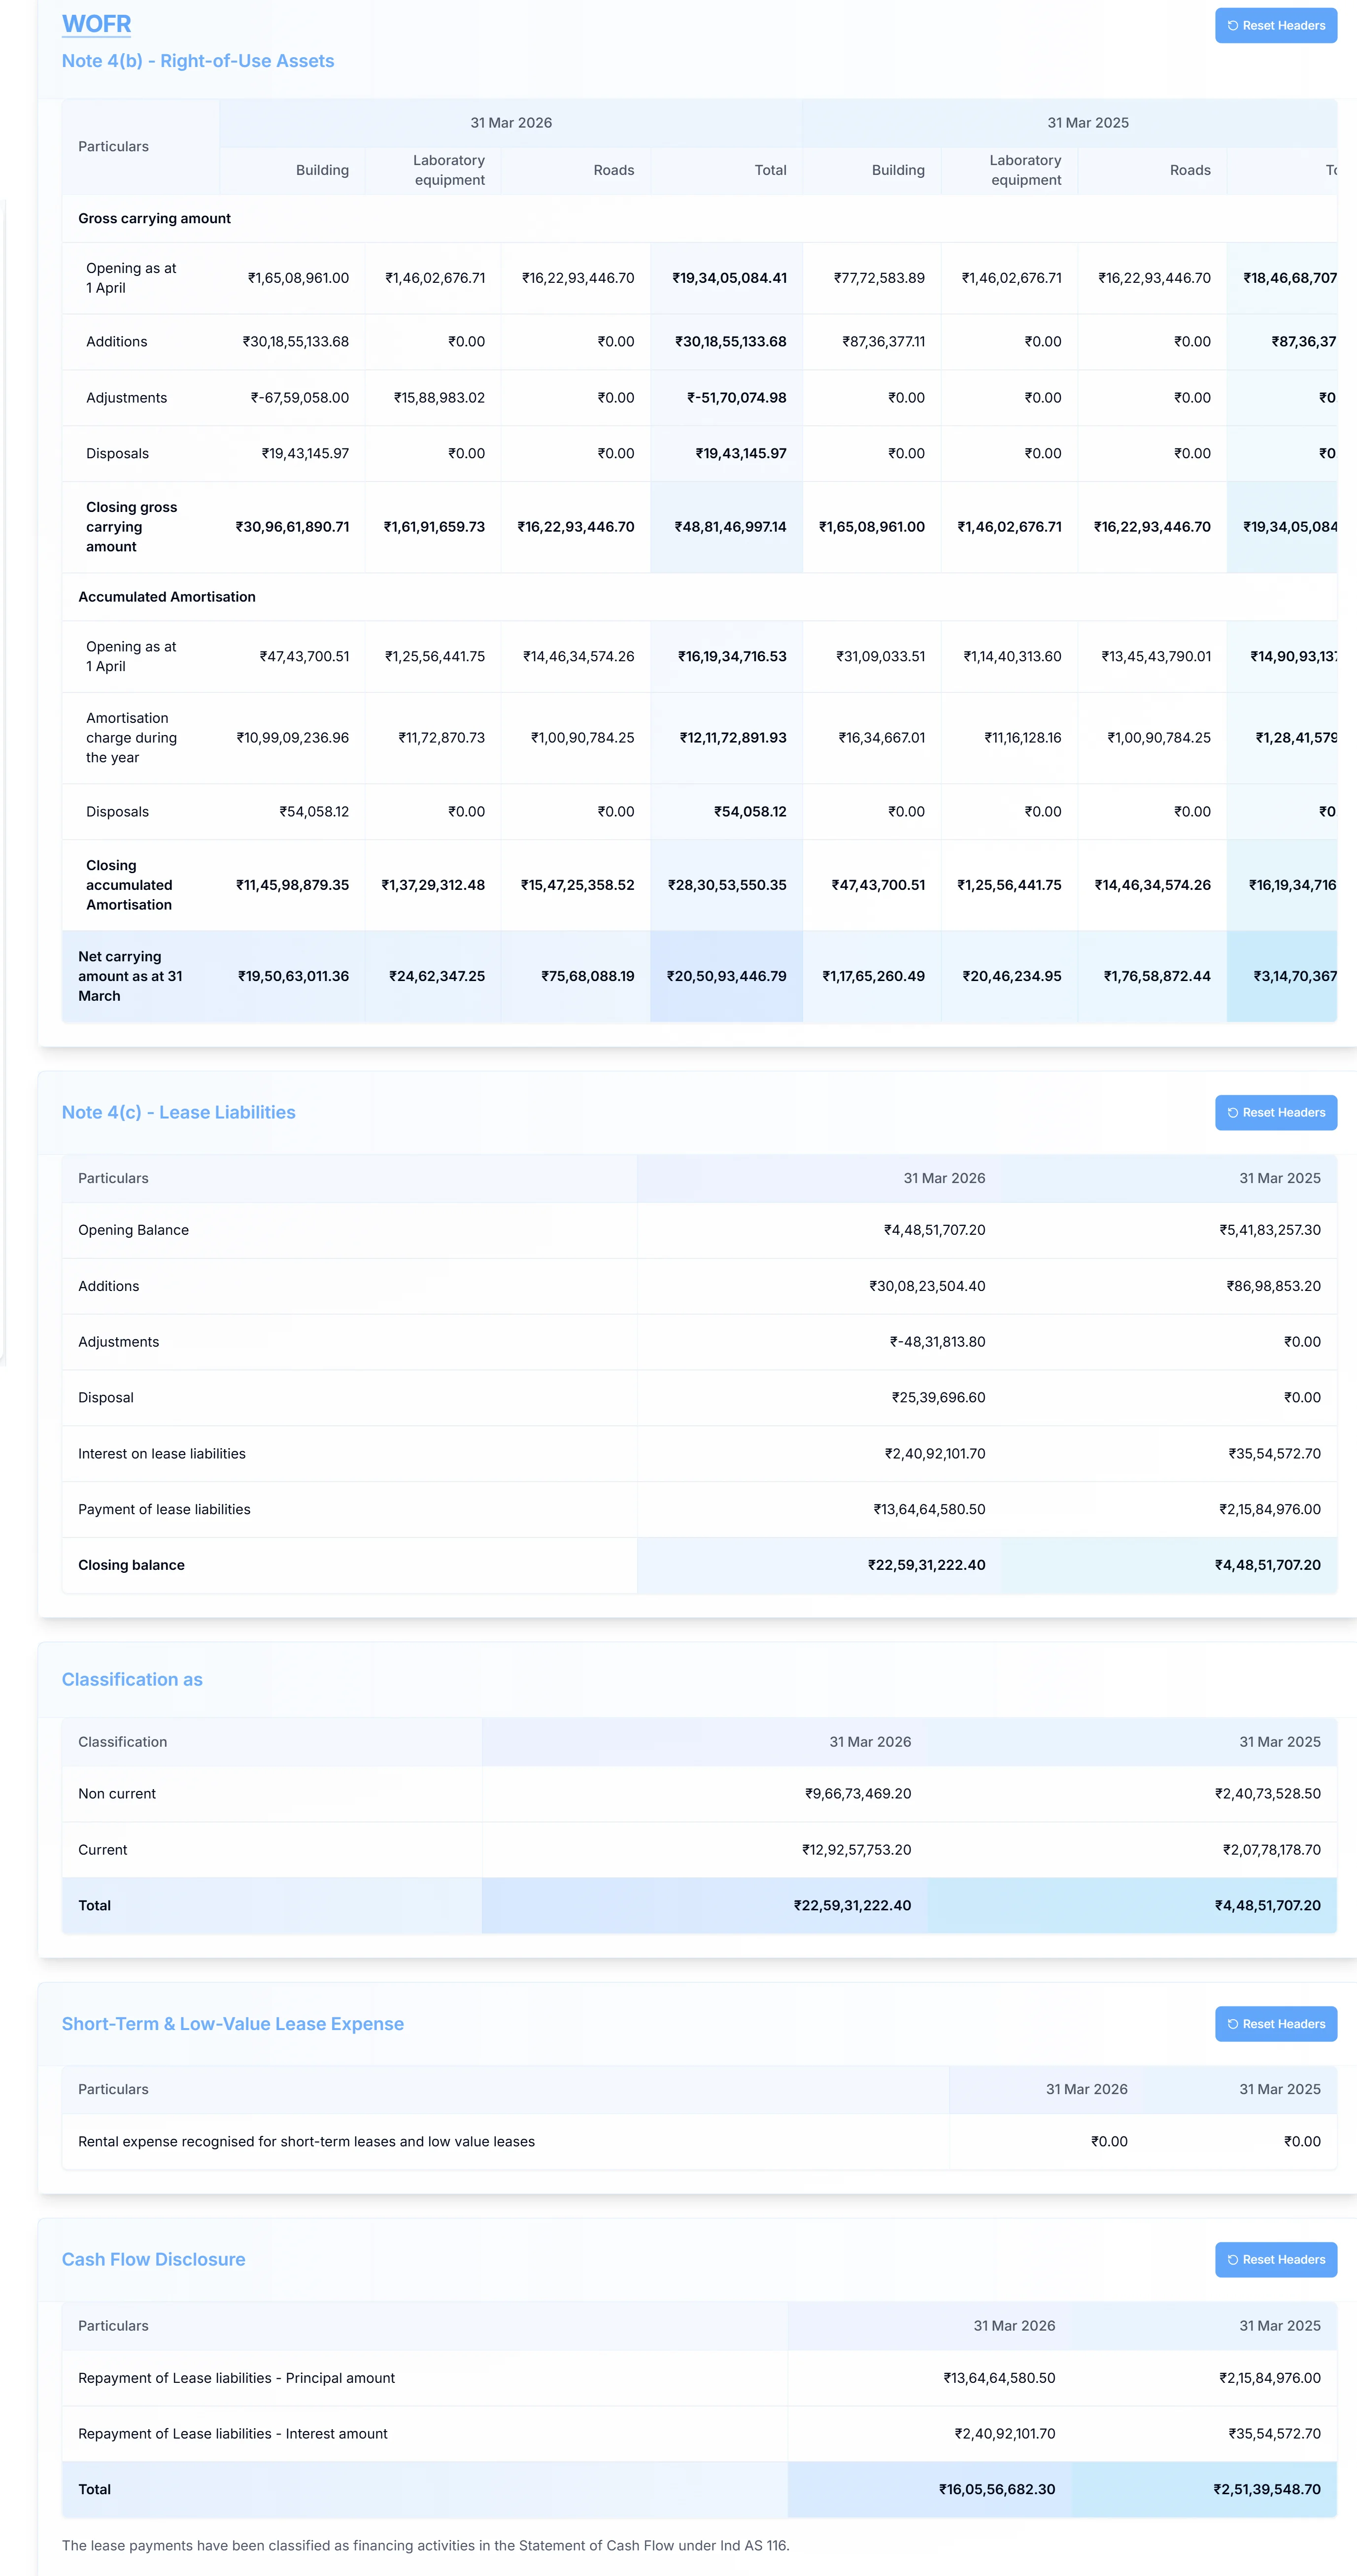This screenshot has height=2576, width=1357.
Task: Select 2025 non current value ₹2,40,73,528.50
Action: [x=1268, y=1794]
